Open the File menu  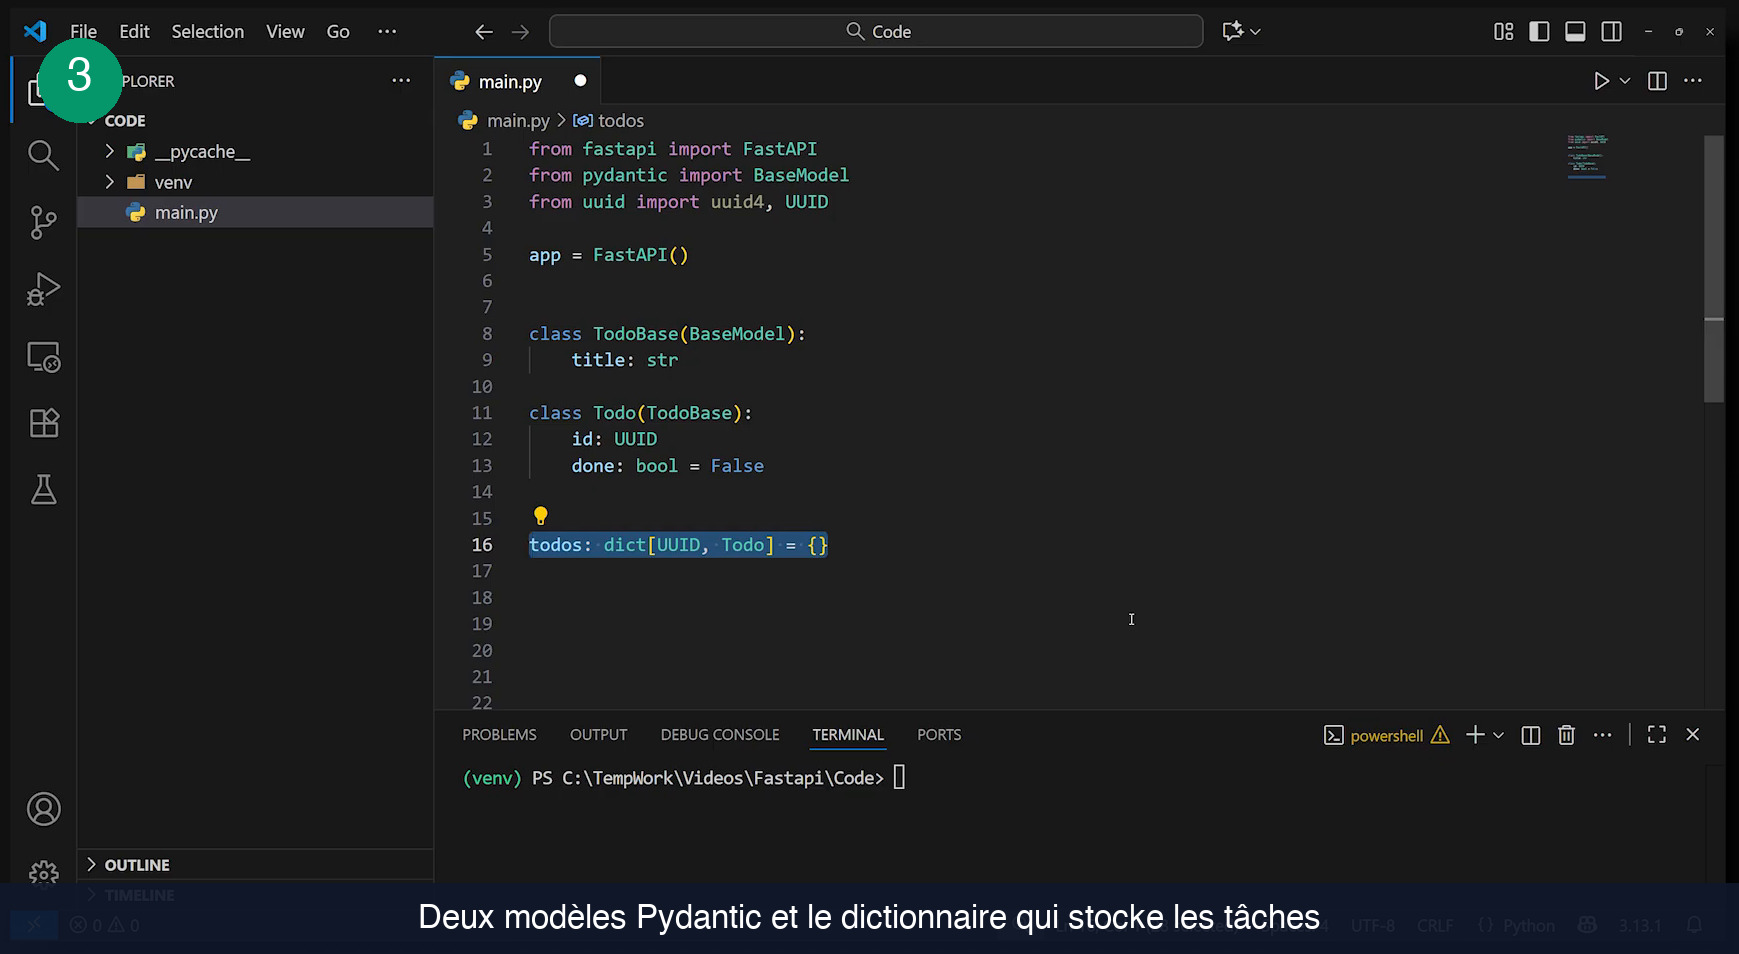coord(84,32)
